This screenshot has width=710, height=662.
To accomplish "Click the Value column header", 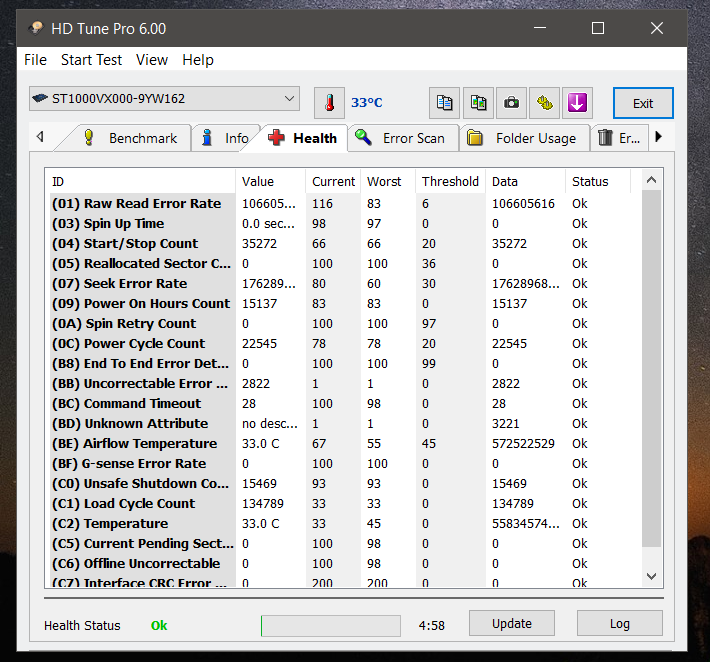I will click(271, 182).
